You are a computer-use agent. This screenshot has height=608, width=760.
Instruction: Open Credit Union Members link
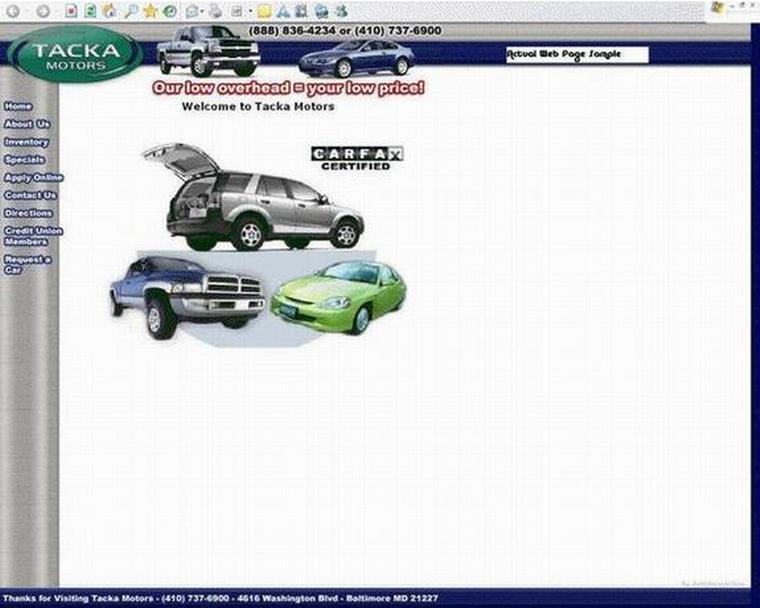tap(32, 236)
